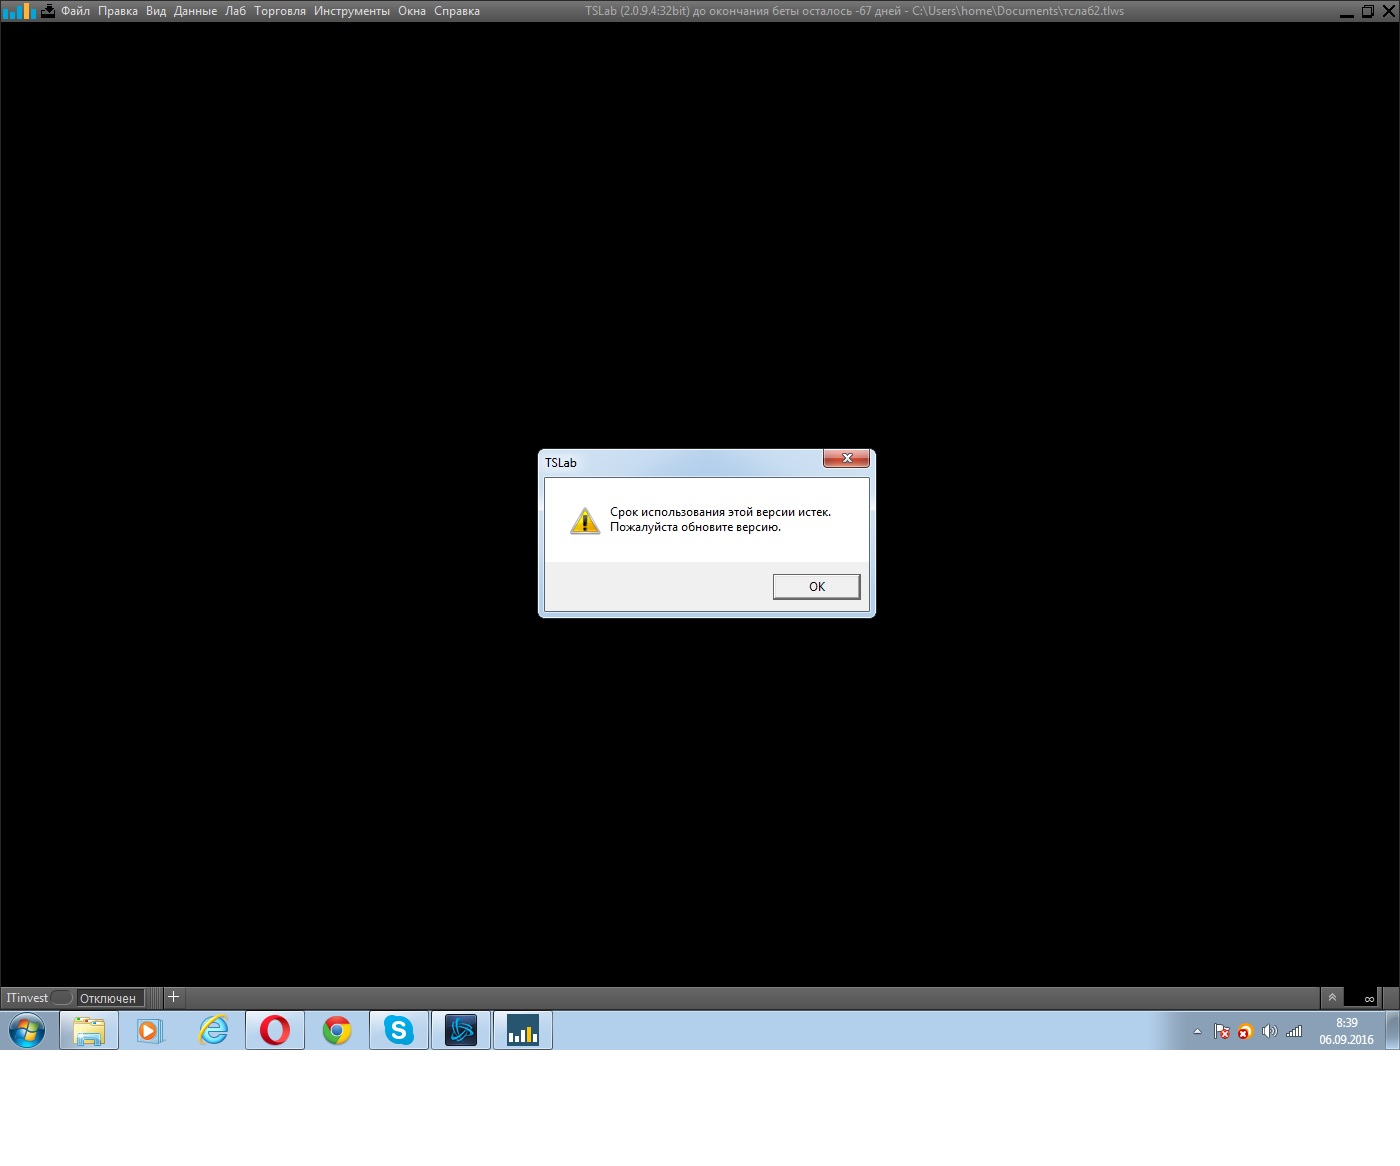
Task: Open the Вид menu
Action: point(156,11)
